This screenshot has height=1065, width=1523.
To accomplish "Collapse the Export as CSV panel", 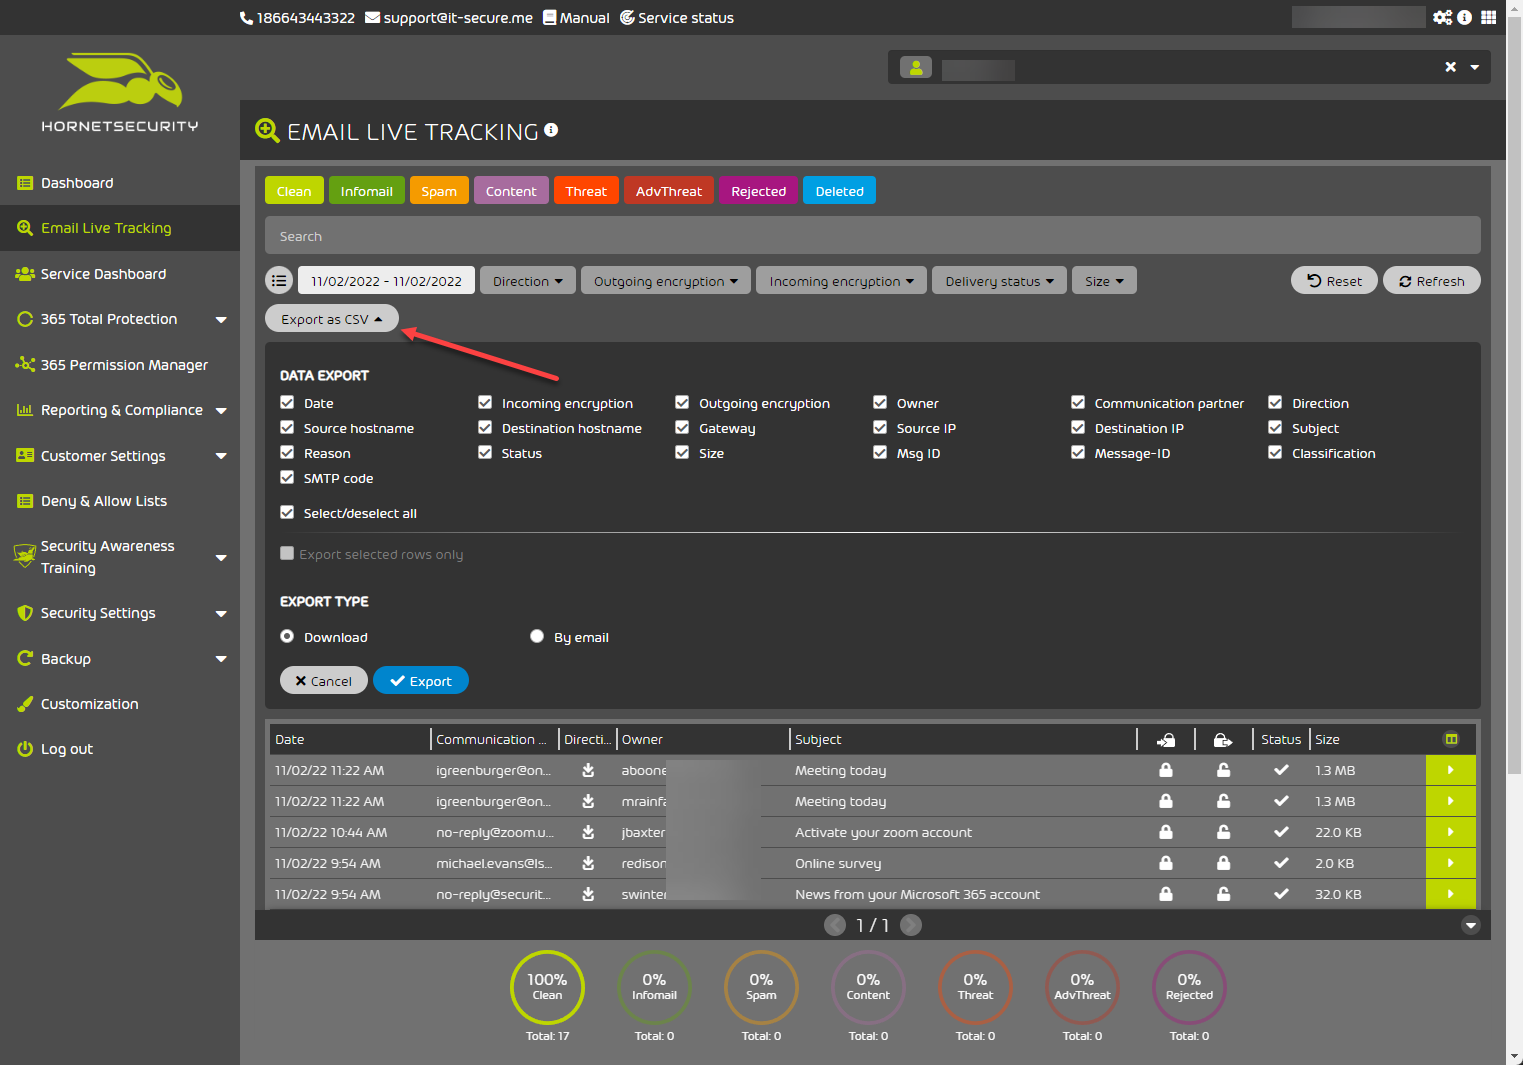I will tap(331, 319).
